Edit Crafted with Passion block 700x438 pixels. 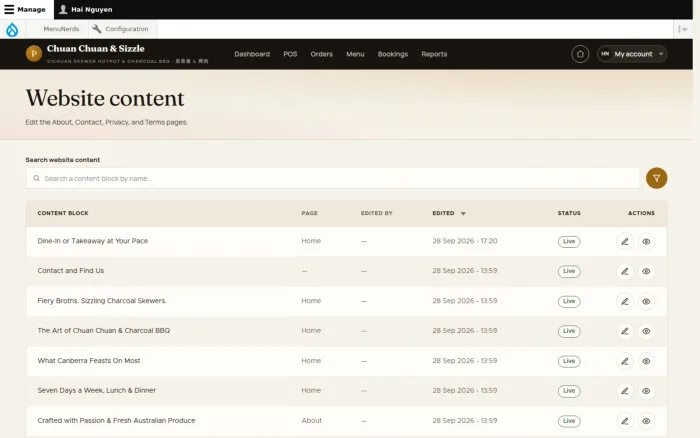tap(625, 421)
